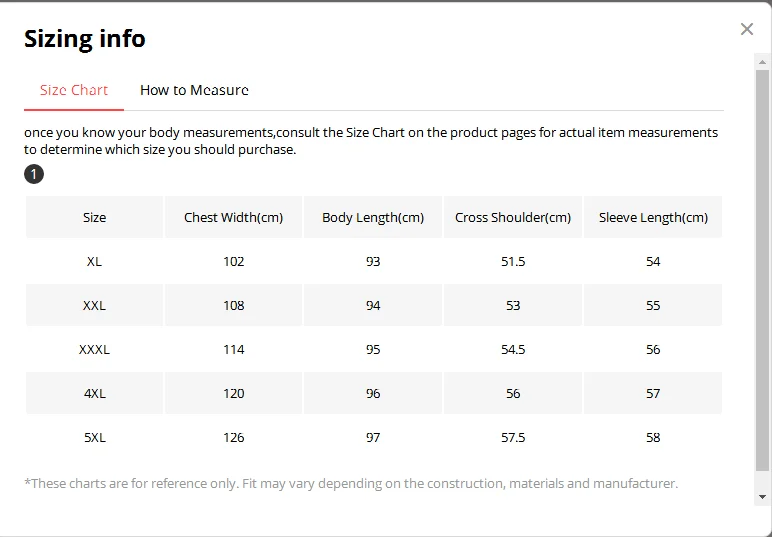Select the Size Chart tab
The image size is (772, 537).
click(x=74, y=90)
